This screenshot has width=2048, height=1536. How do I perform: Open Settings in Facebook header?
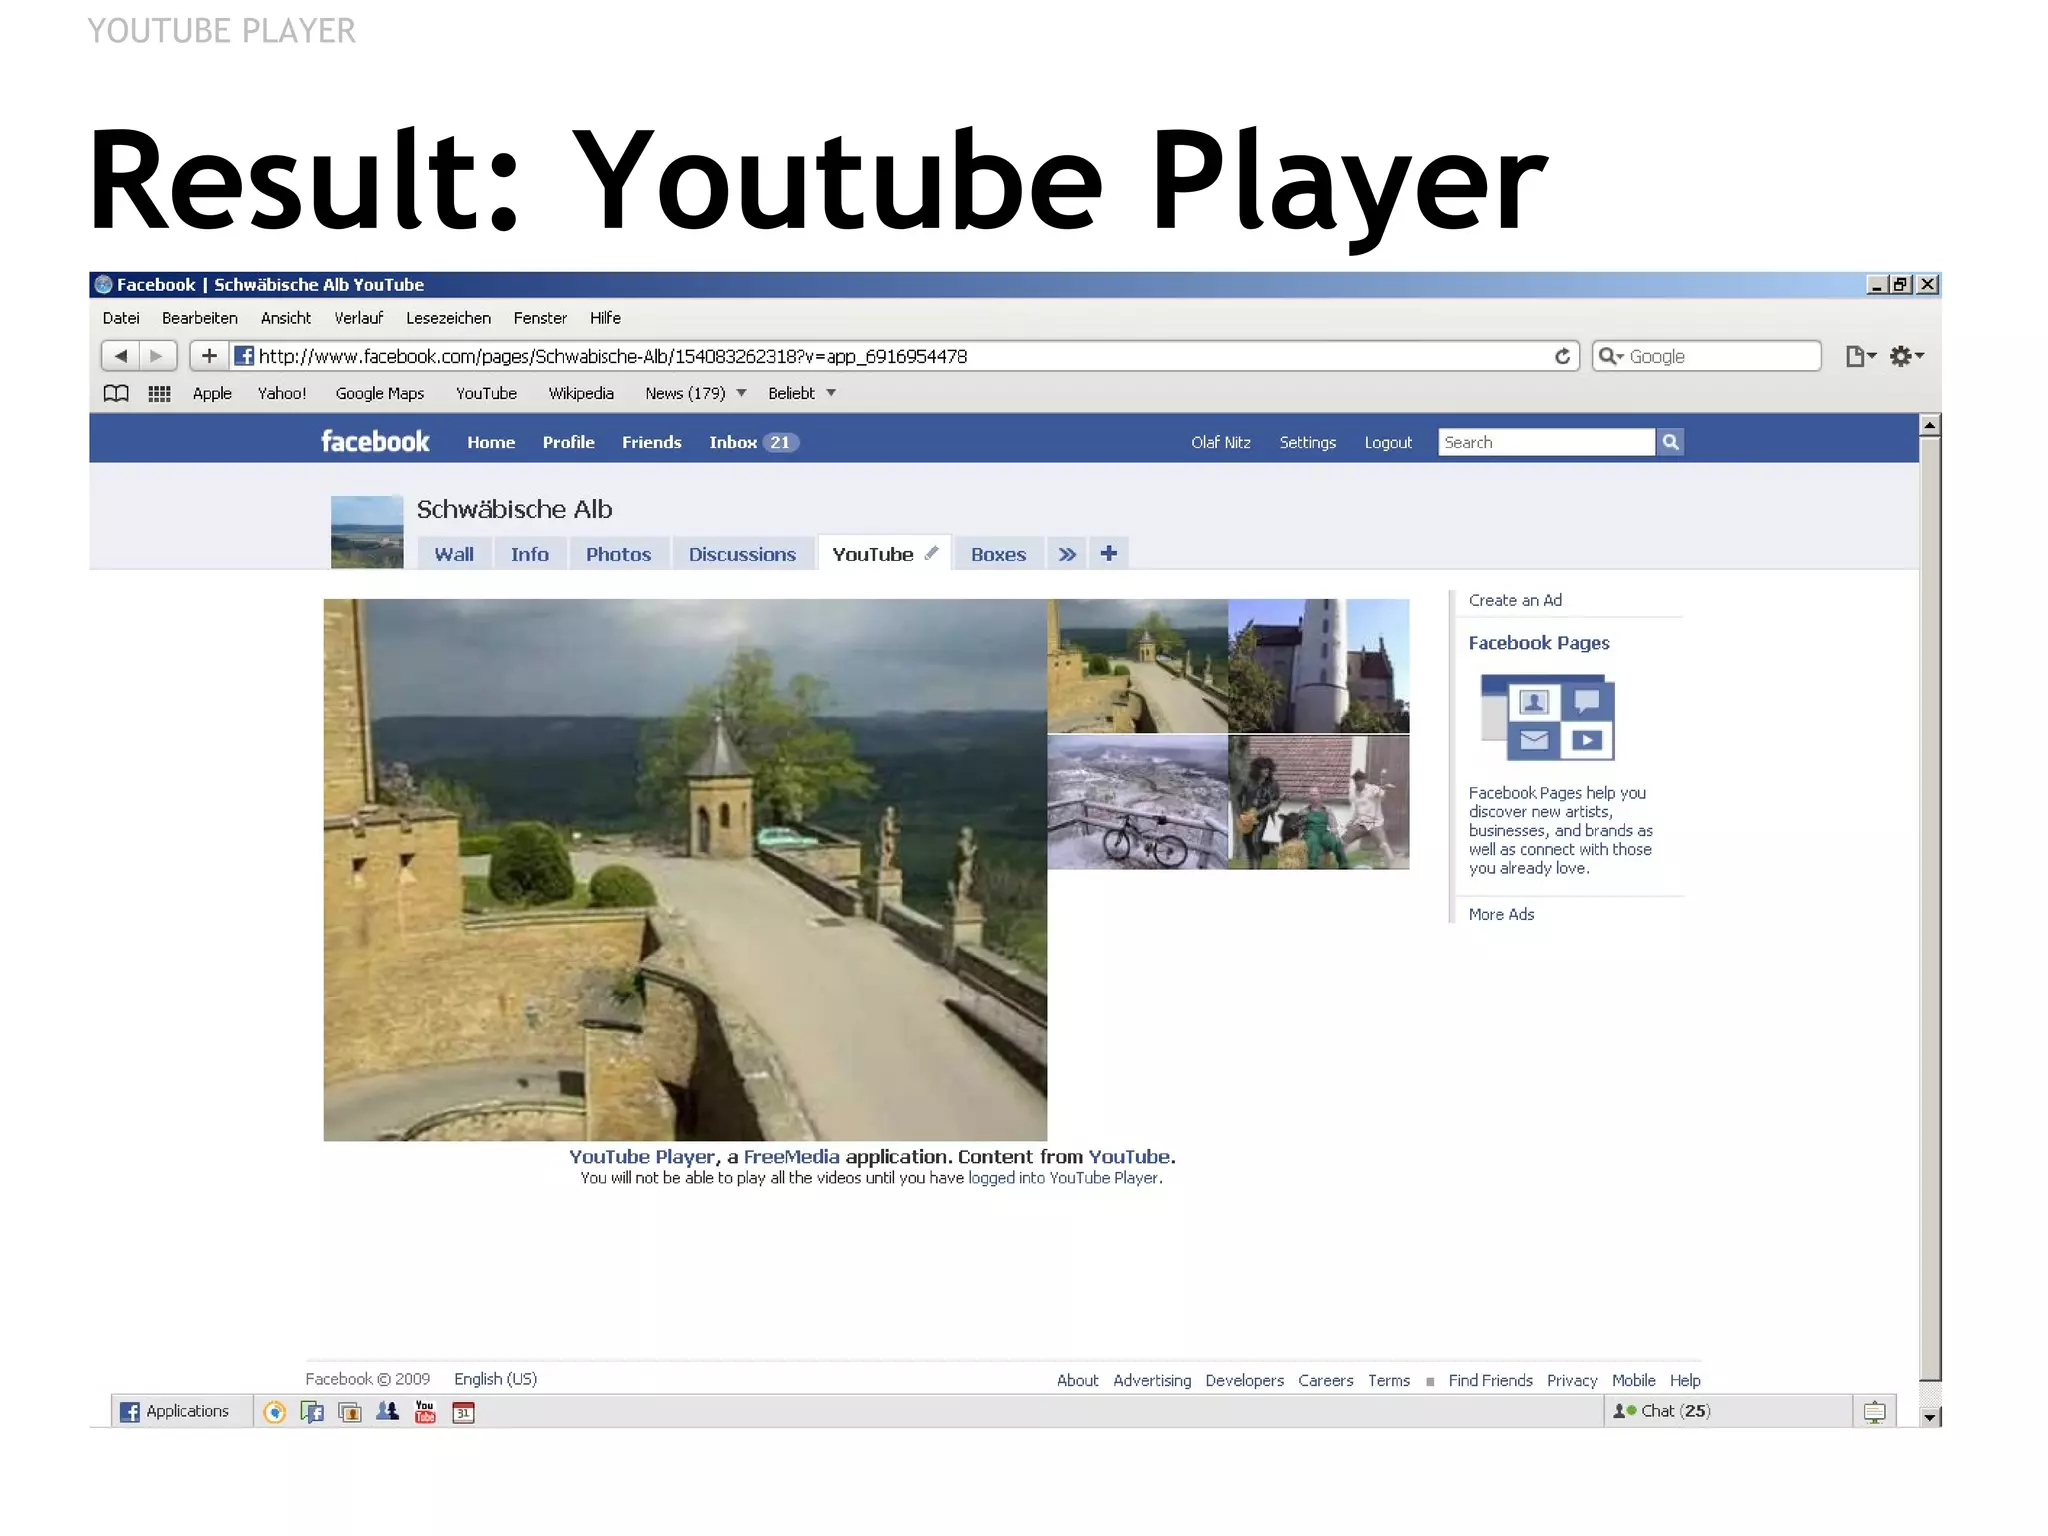[1307, 442]
